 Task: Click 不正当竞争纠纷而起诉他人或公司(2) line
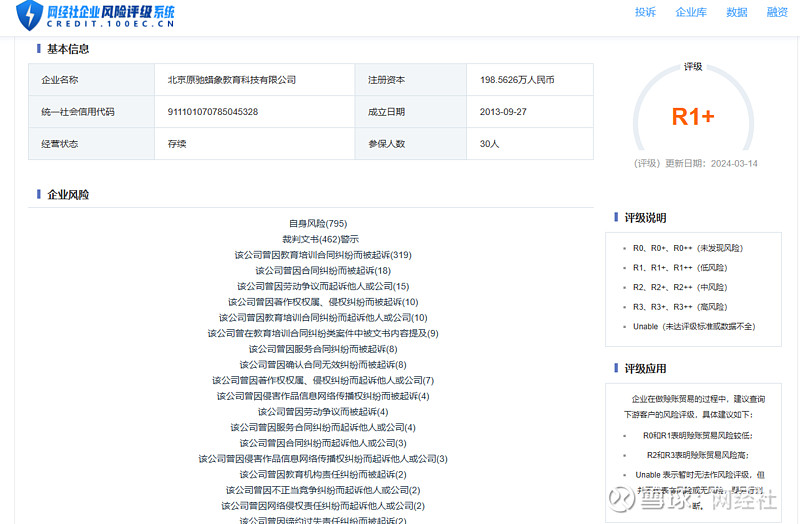323,490
